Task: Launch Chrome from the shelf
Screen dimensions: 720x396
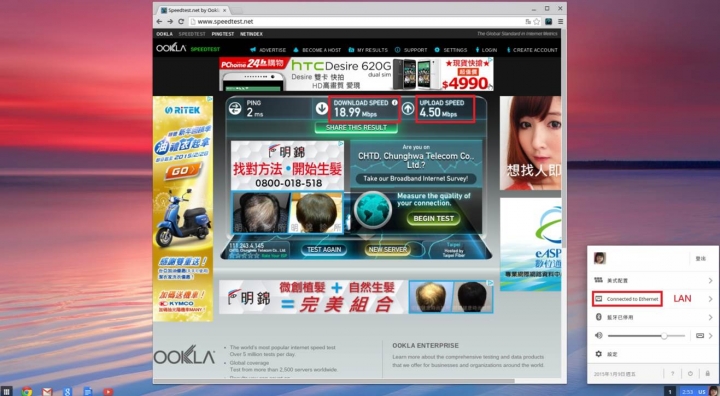Action: tap(27, 391)
